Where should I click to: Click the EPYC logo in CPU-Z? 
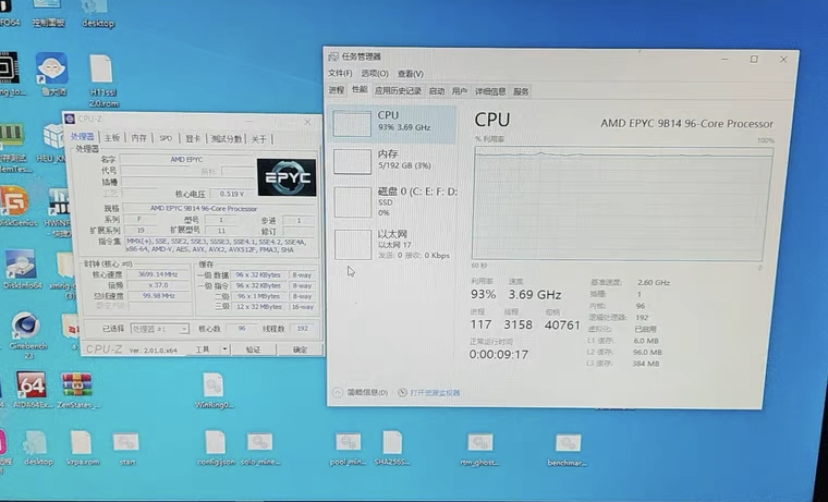[x=287, y=178]
